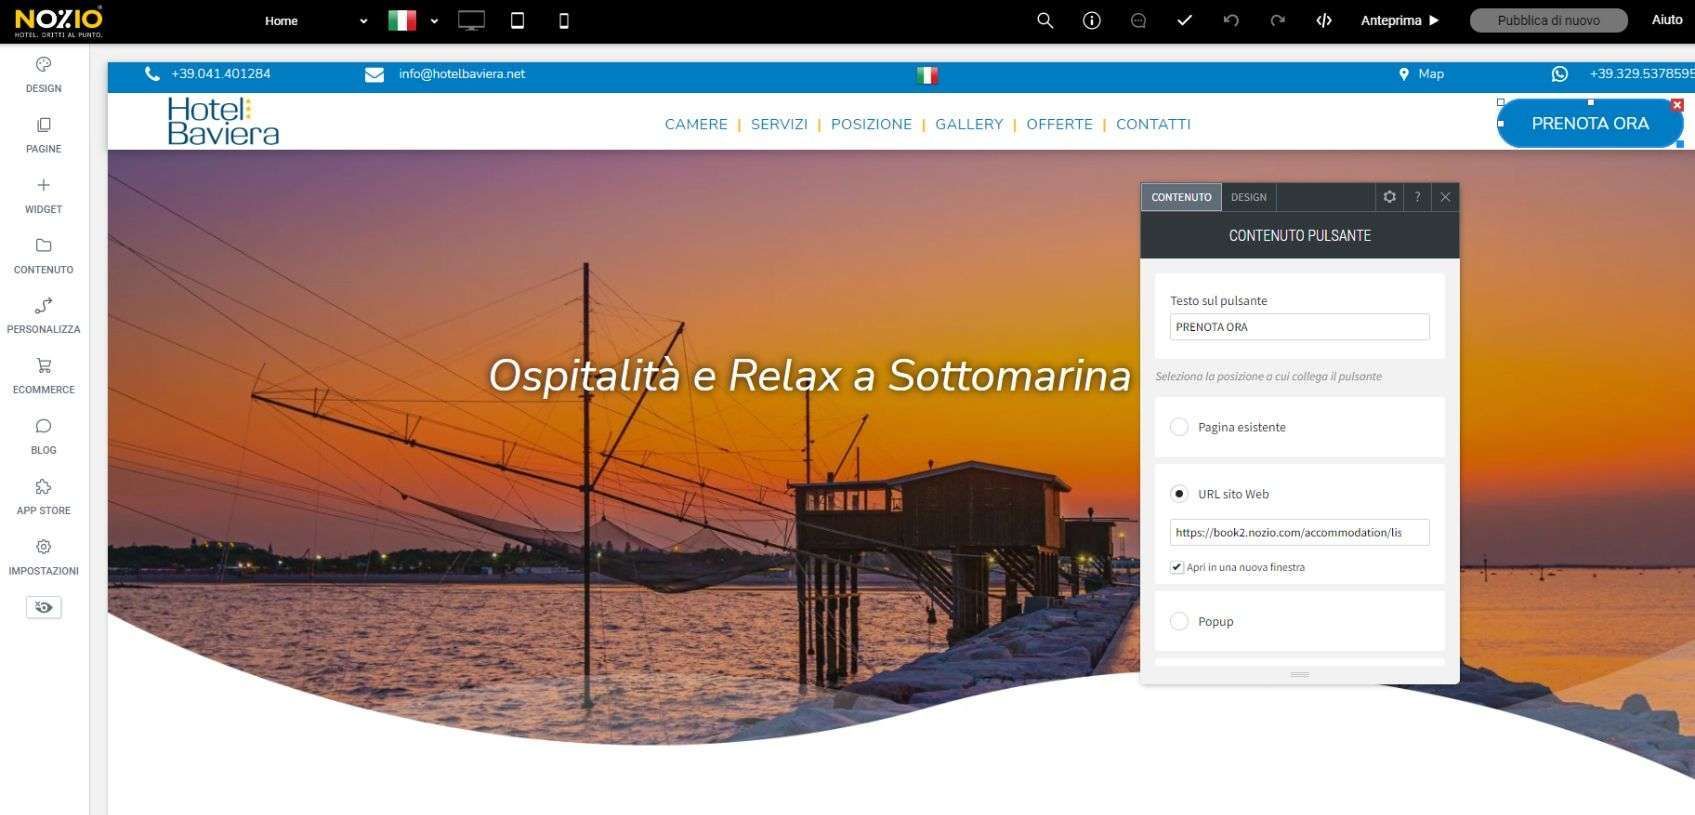Open CONTATTI navigation menu item

click(x=1153, y=124)
